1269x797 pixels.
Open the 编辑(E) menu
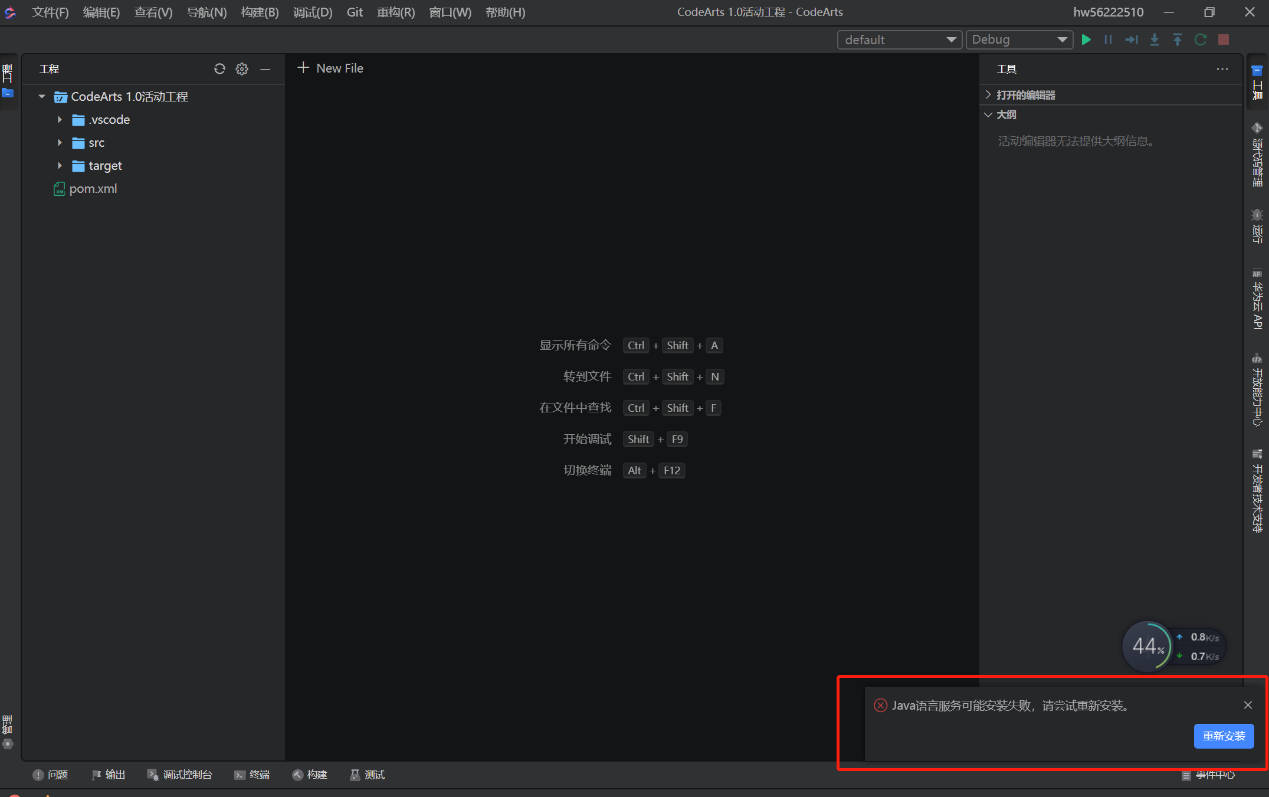(101, 12)
